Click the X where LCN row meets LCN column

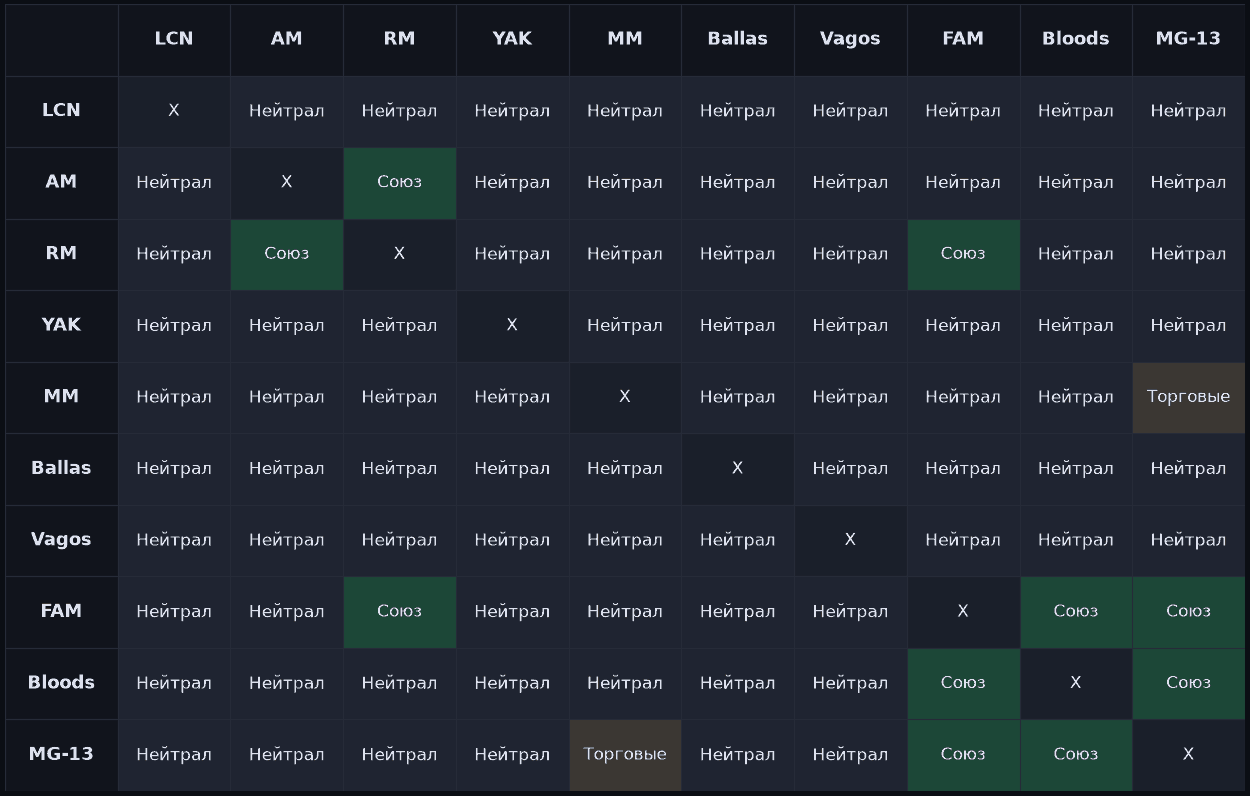click(x=174, y=111)
